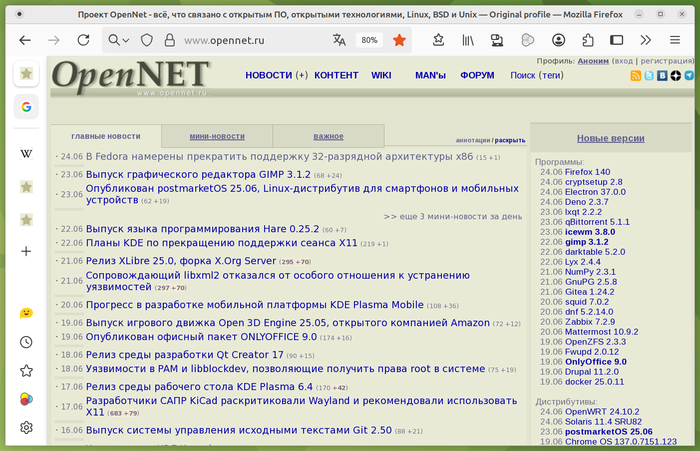Open KDE Plasma 6.4 release news
Image resolution: width=700 pixels, height=451 pixels.
[x=199, y=387]
